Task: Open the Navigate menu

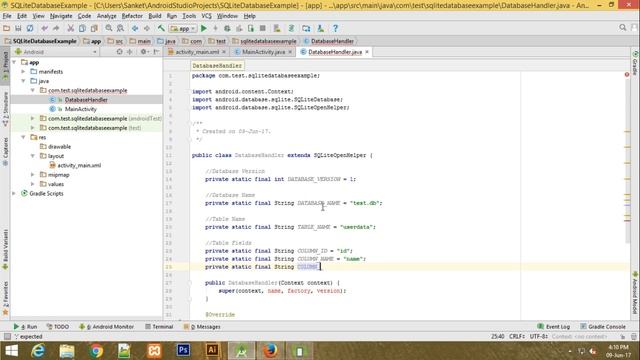Action: coord(61,16)
